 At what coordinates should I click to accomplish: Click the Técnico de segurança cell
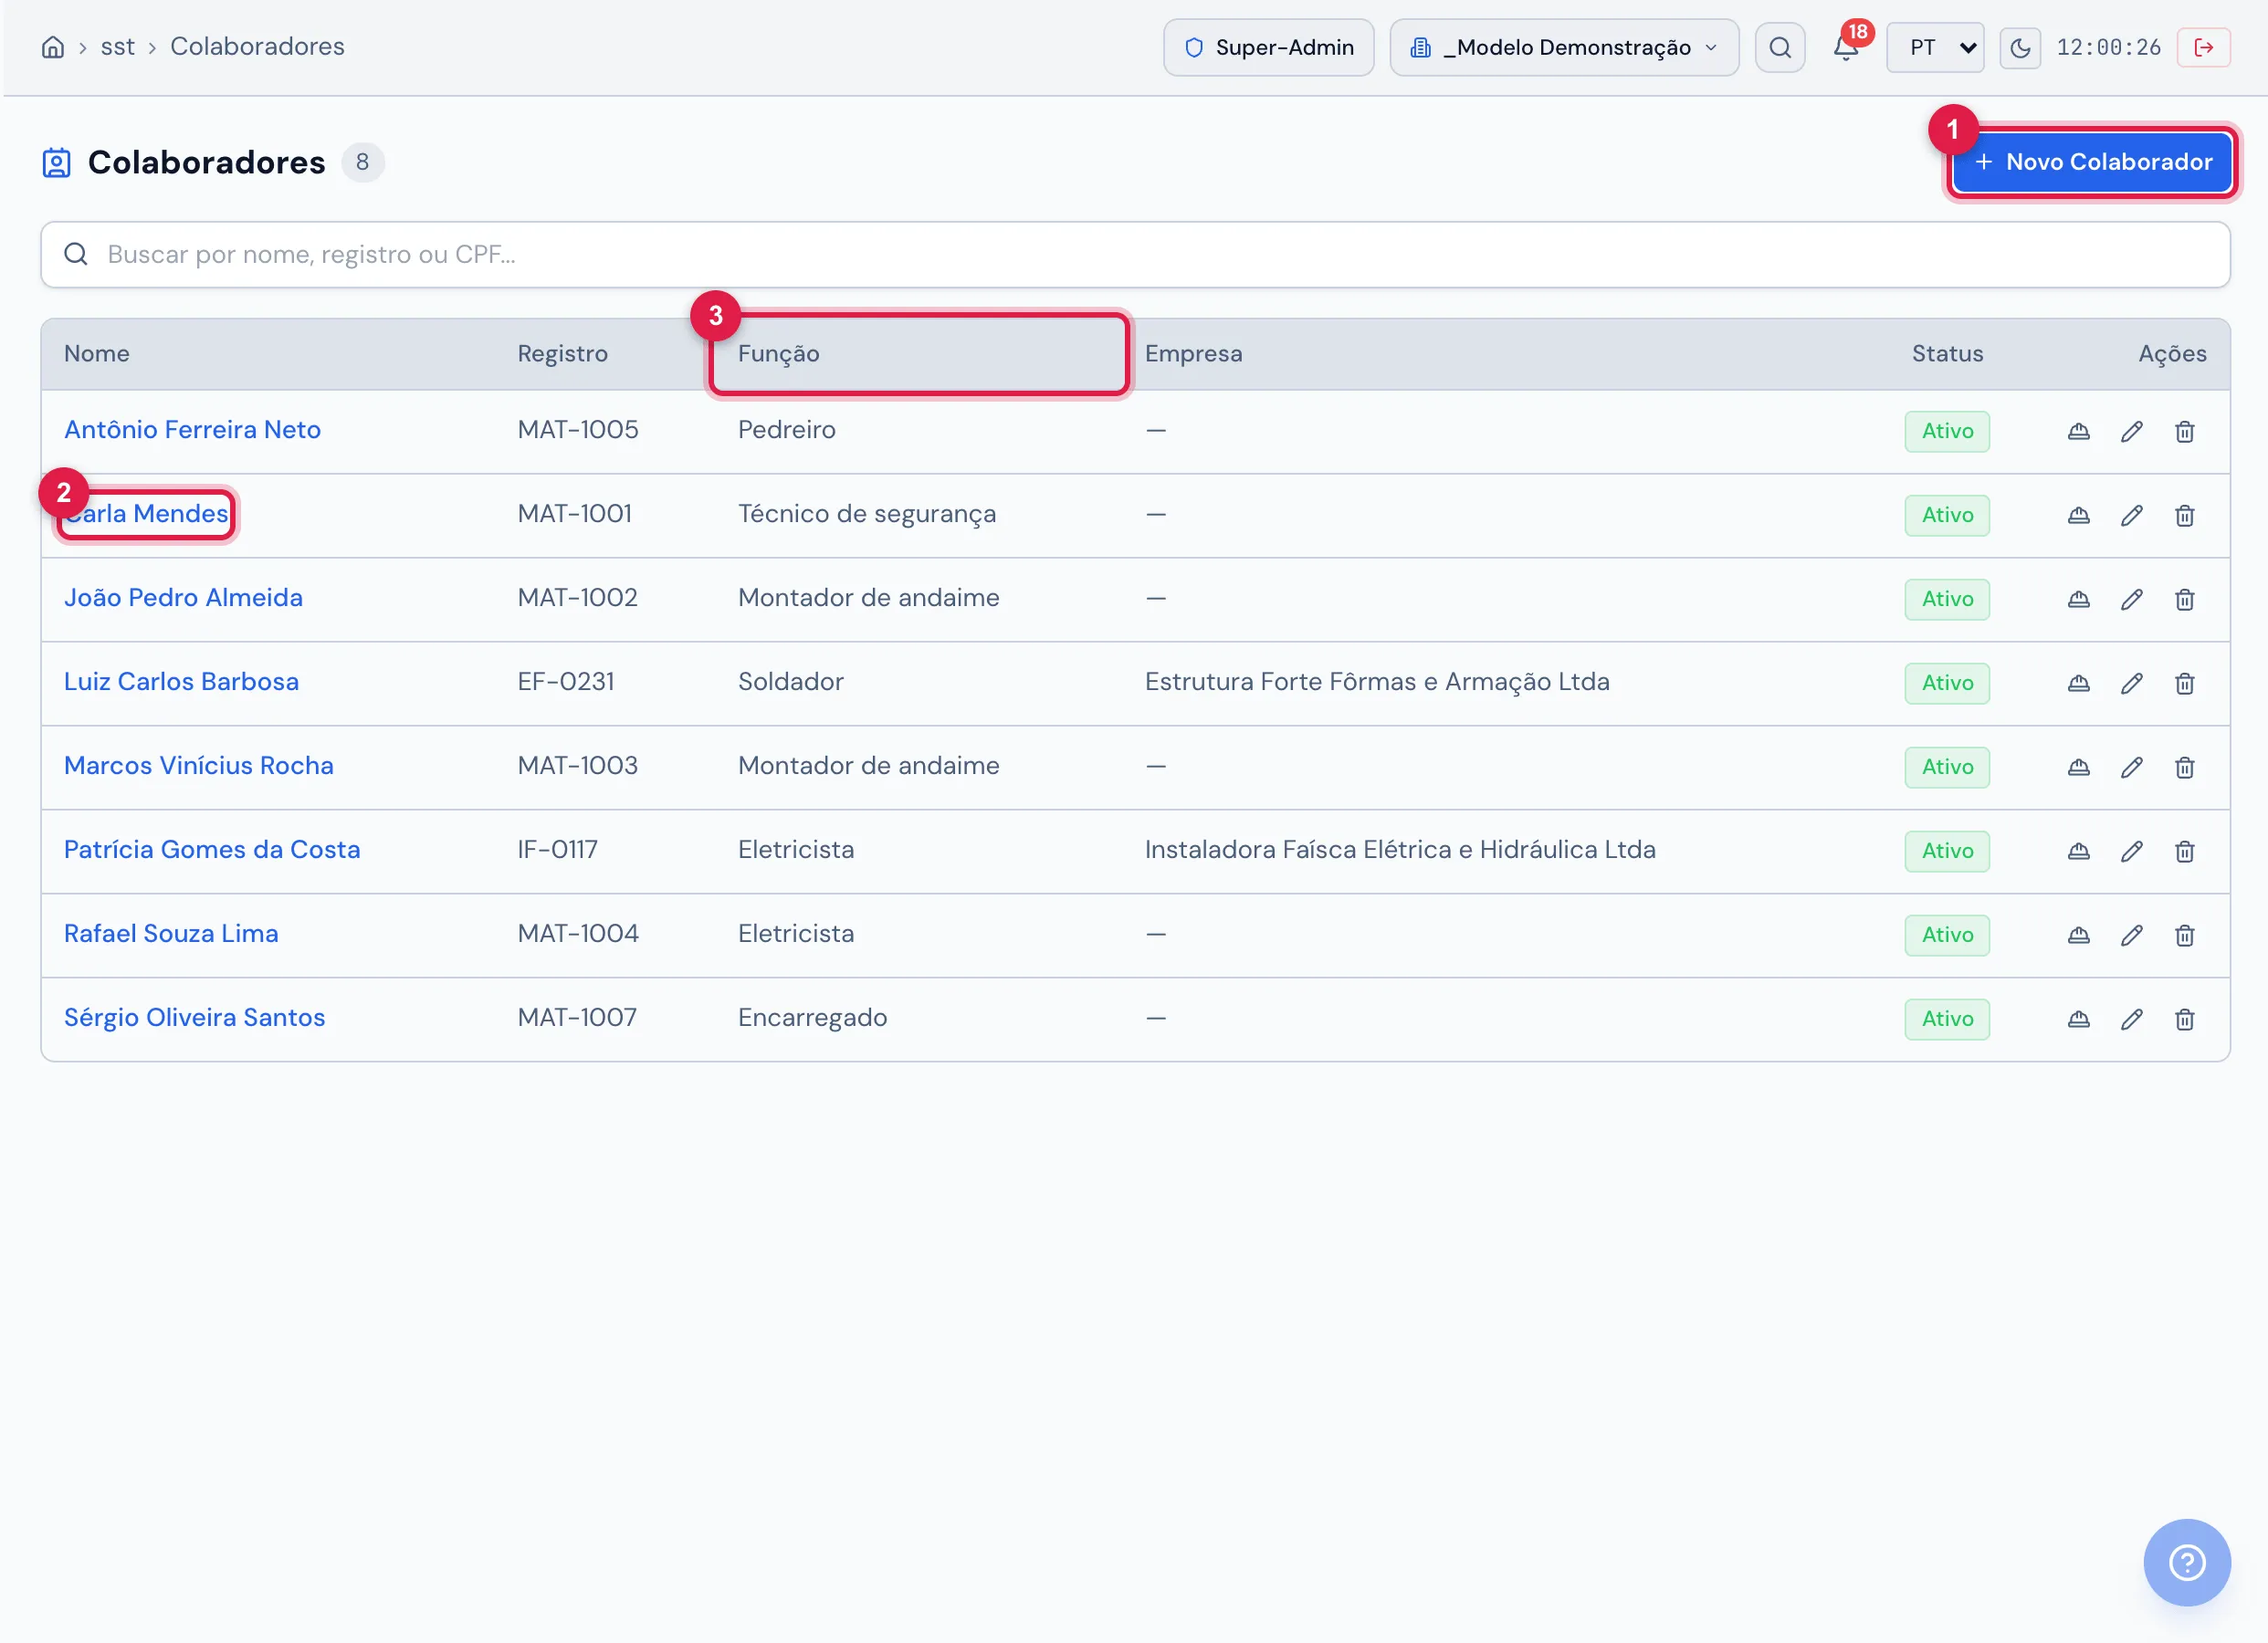point(867,514)
